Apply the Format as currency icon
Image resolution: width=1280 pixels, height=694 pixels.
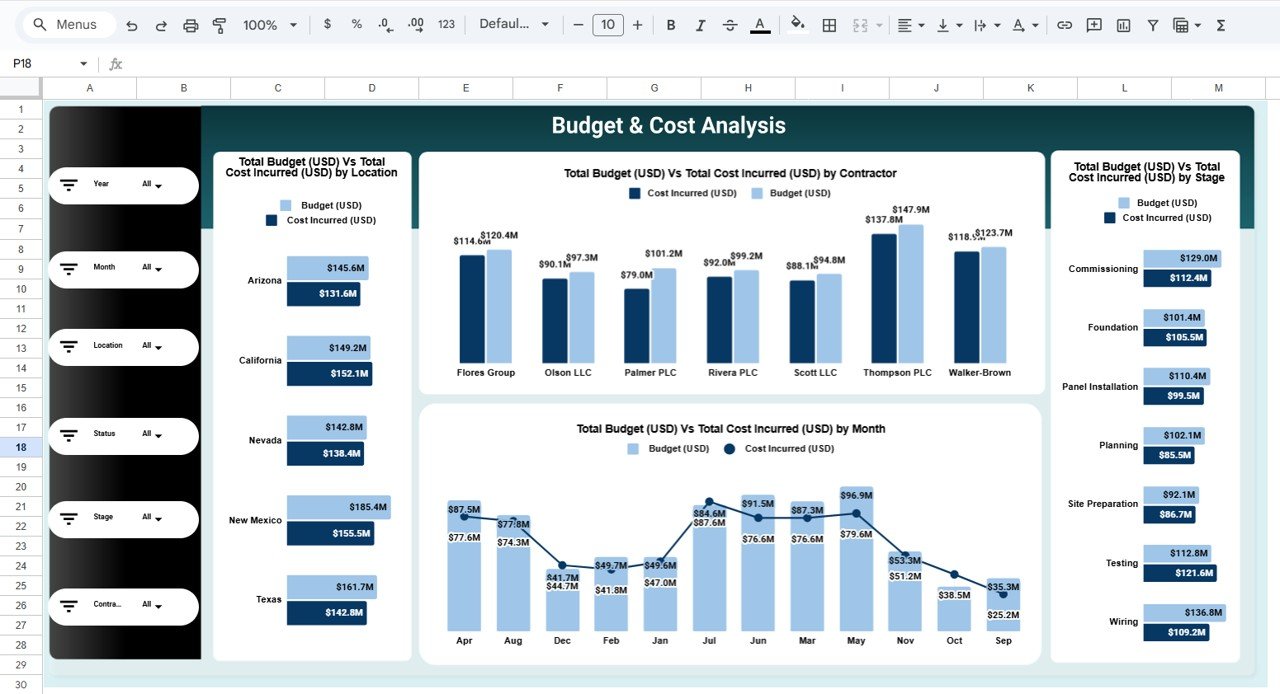[327, 24]
